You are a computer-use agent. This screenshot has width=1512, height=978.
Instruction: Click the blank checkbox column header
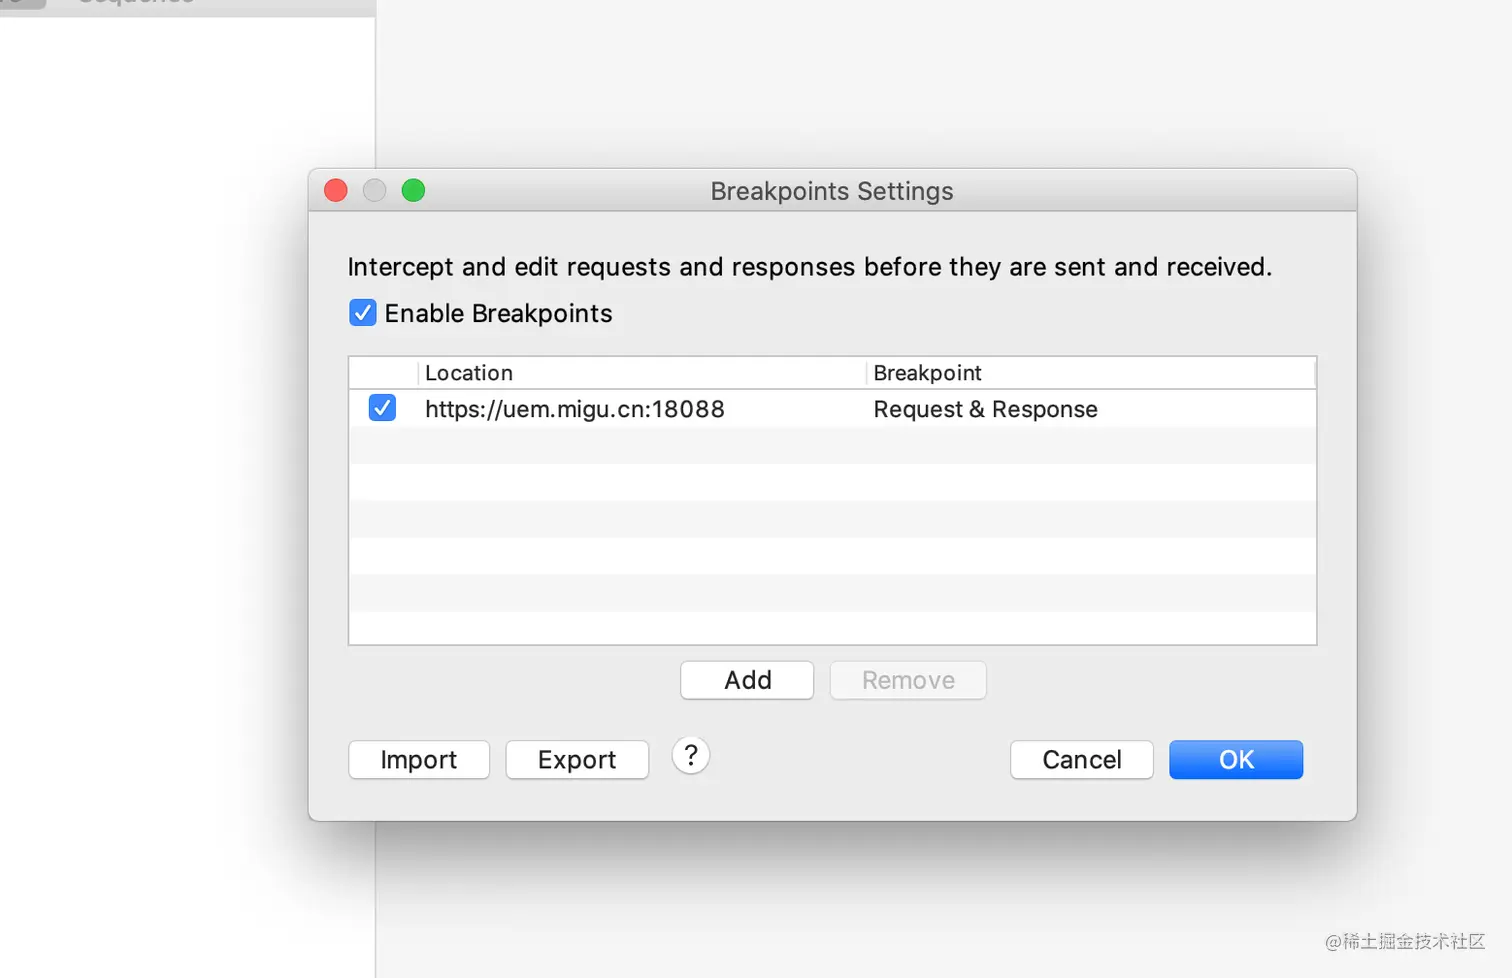click(x=383, y=373)
